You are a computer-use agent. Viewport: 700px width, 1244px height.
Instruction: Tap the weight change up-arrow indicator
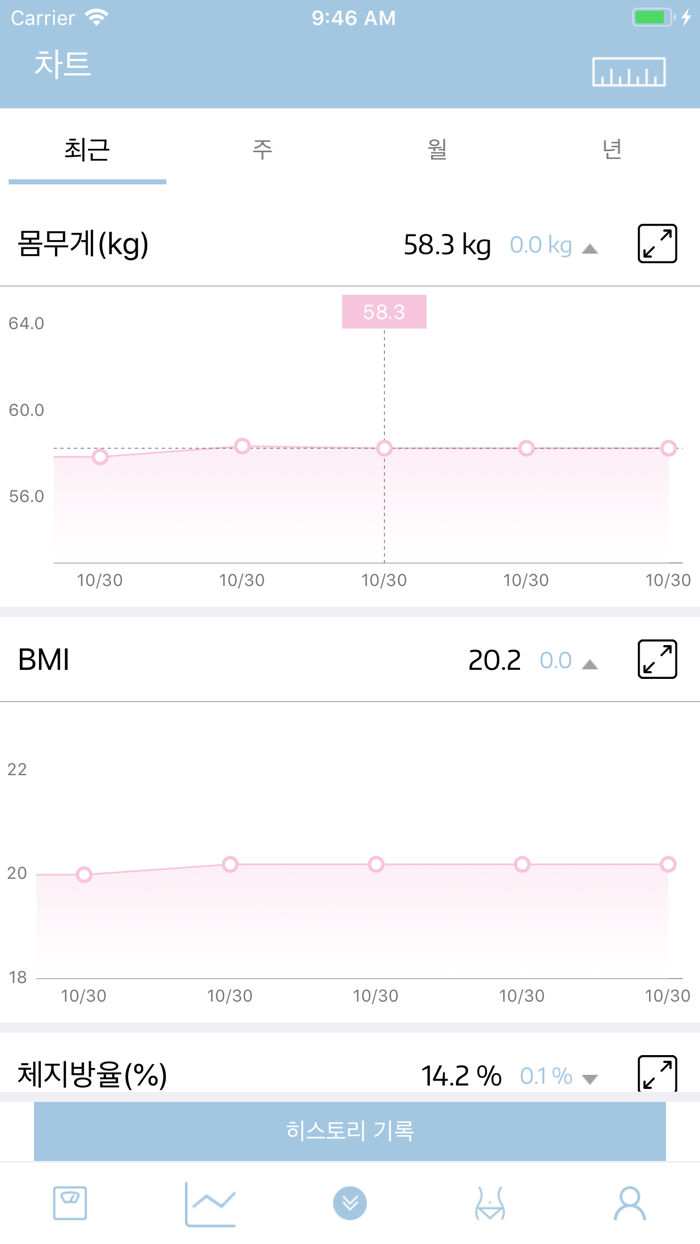pyautogui.click(x=590, y=248)
